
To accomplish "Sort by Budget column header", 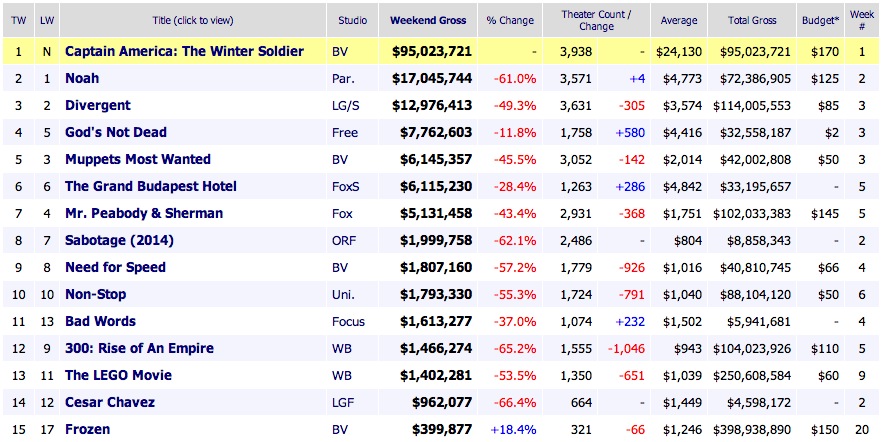I will (818, 20).
